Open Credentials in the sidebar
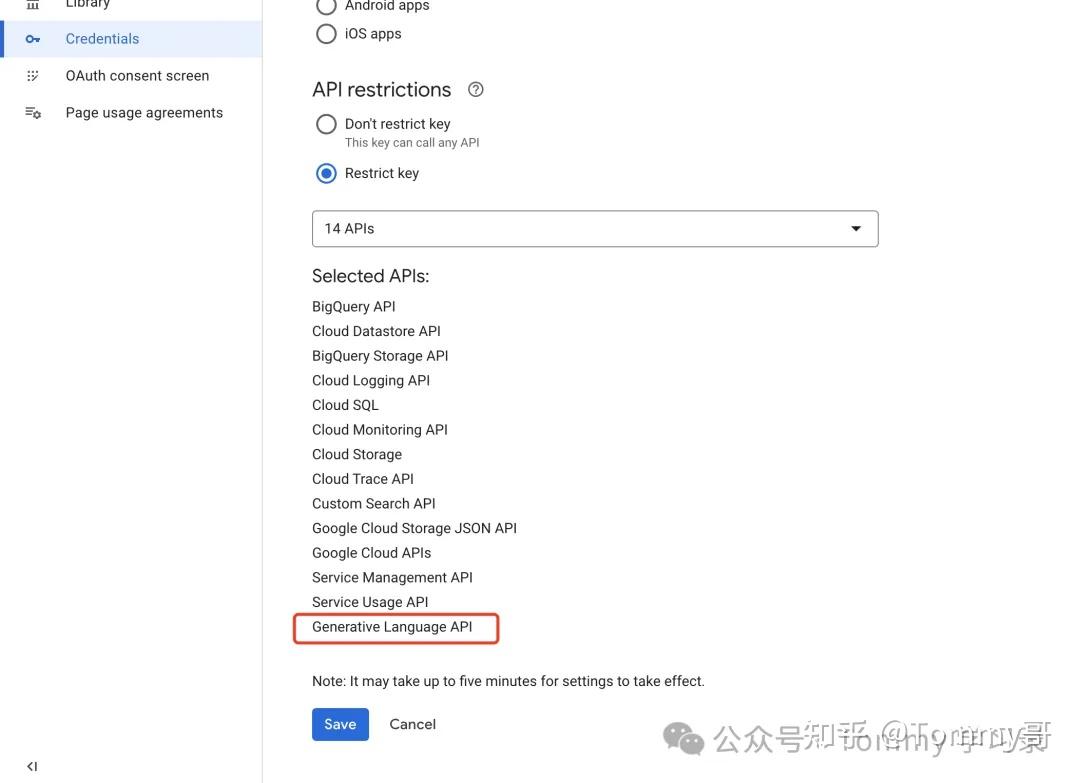 point(102,39)
